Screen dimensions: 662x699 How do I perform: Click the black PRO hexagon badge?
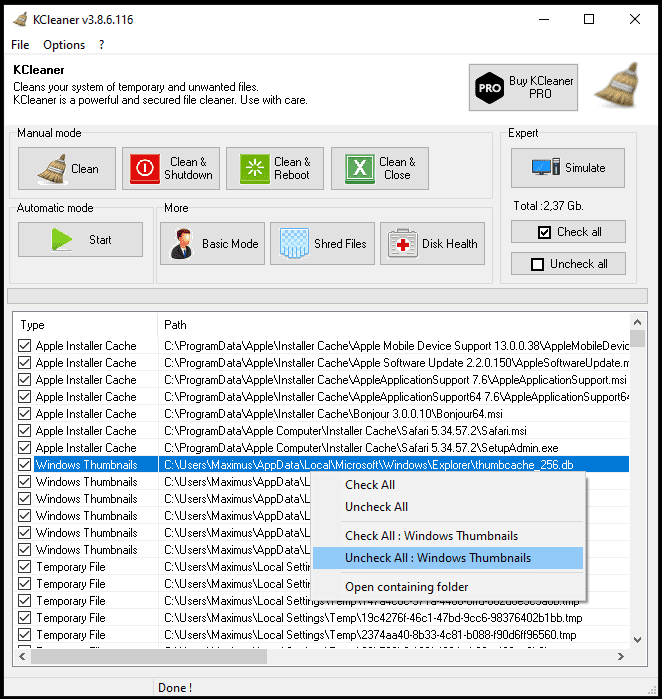point(489,88)
